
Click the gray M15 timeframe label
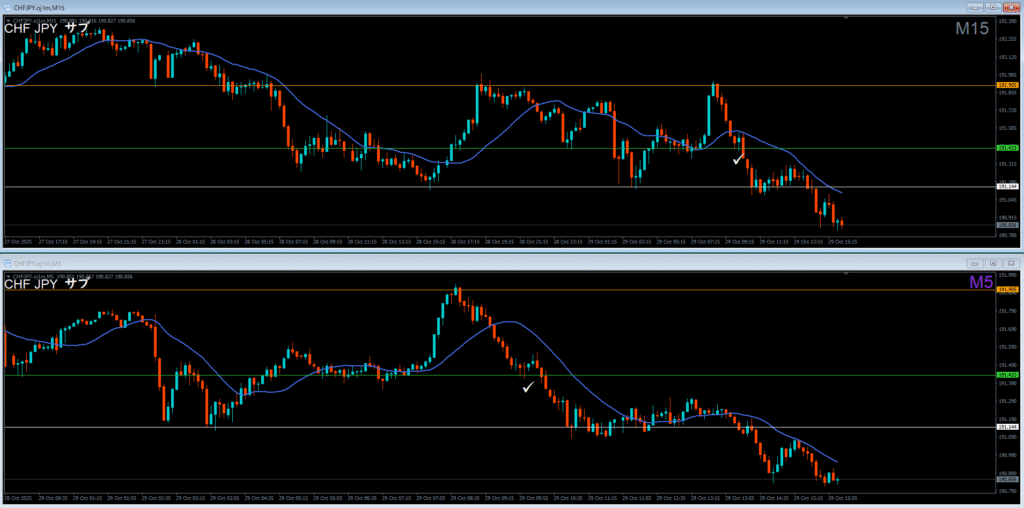pyautogui.click(x=972, y=29)
